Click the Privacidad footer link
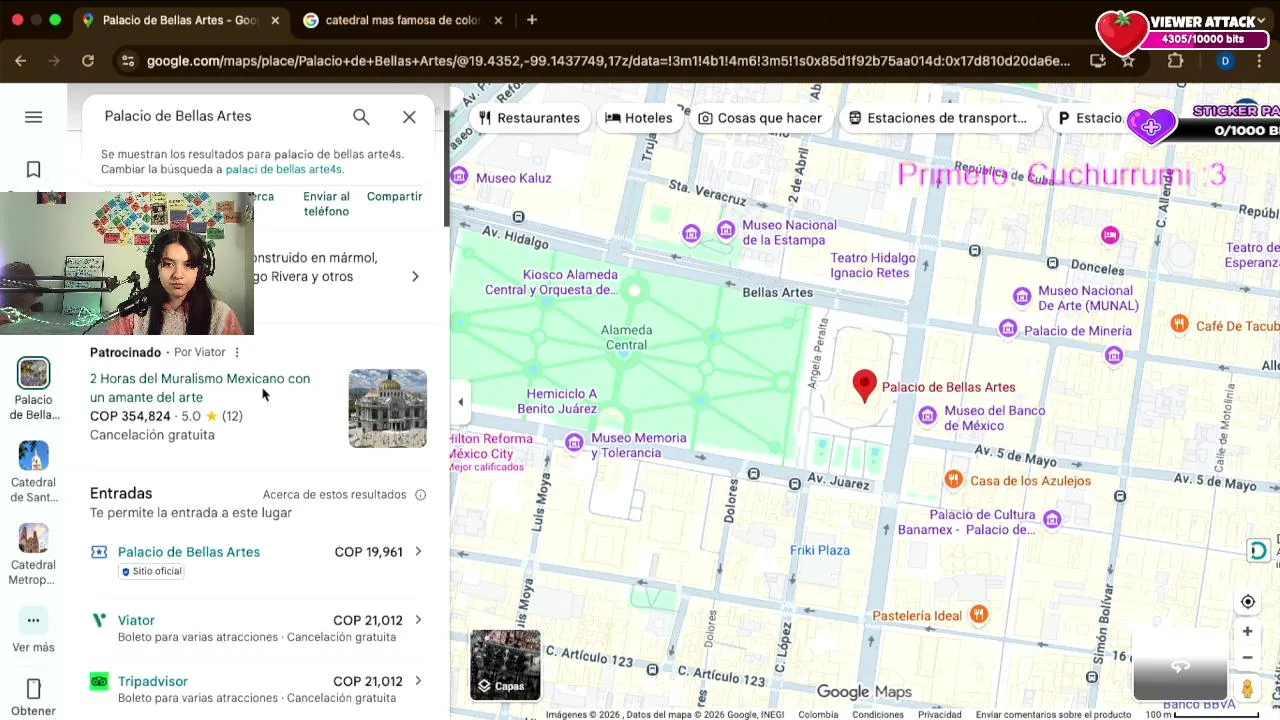Image resolution: width=1280 pixels, height=720 pixels. [x=939, y=714]
